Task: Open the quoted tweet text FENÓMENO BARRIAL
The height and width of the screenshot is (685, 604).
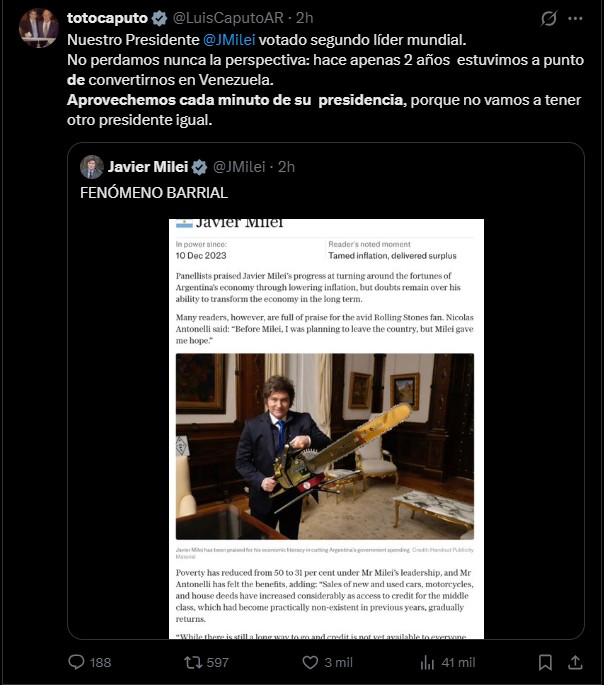Action: pyautogui.click(x=154, y=193)
